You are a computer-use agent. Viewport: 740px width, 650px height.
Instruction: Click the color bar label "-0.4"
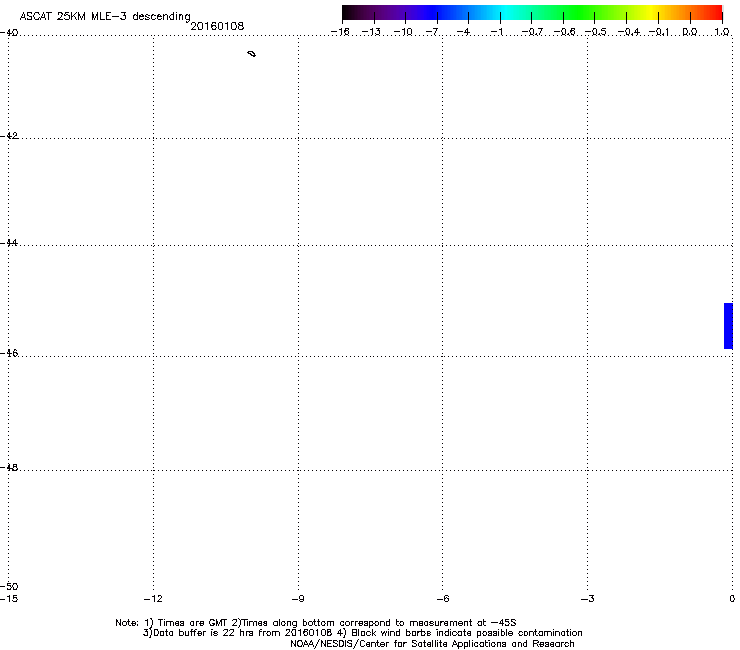pos(629,32)
